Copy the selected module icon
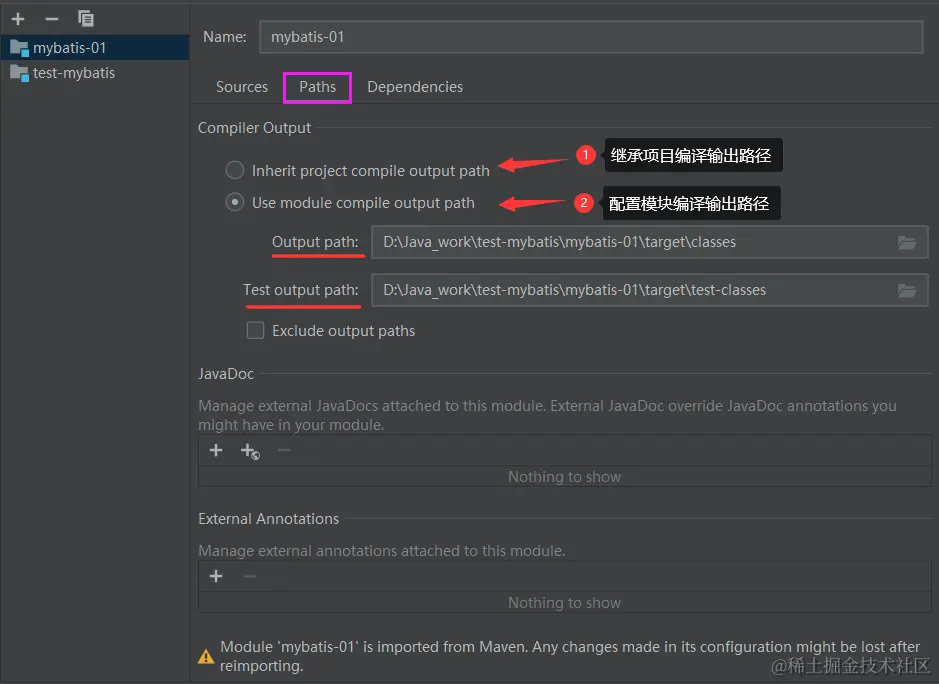The width and height of the screenshot is (939, 684). pos(86,19)
